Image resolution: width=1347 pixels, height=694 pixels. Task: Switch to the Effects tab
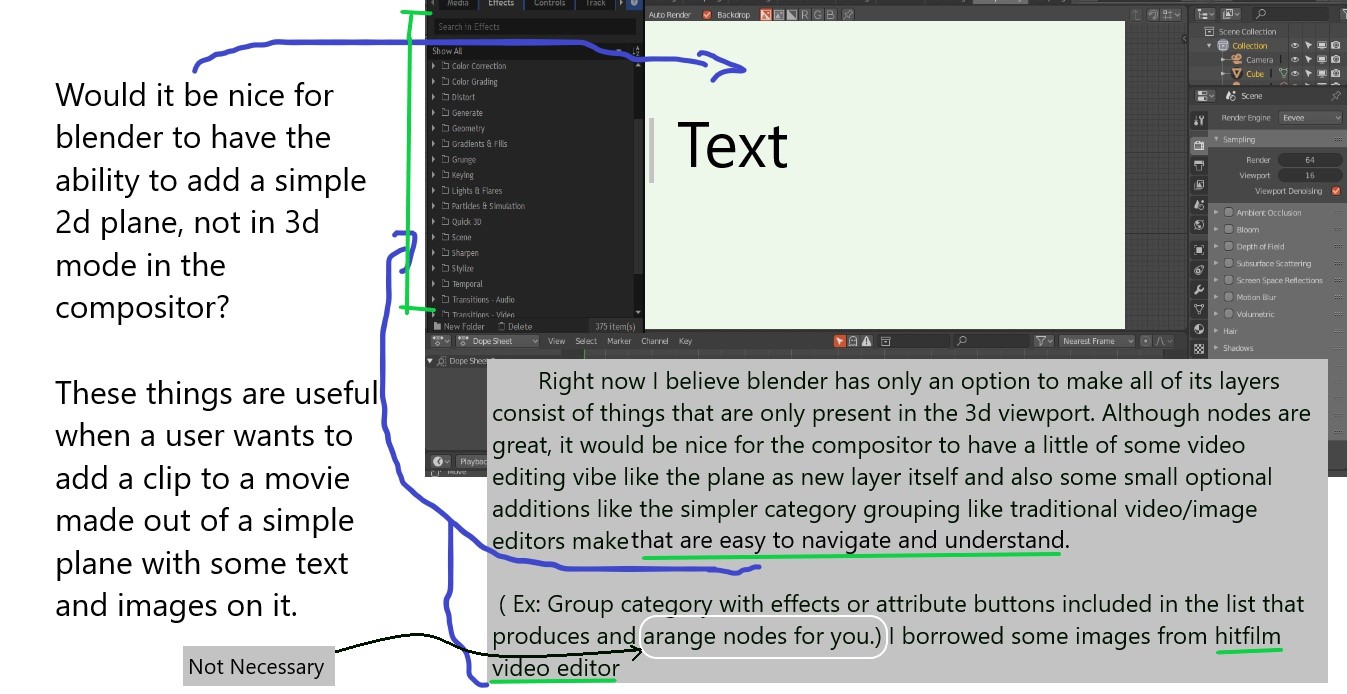pos(501,4)
